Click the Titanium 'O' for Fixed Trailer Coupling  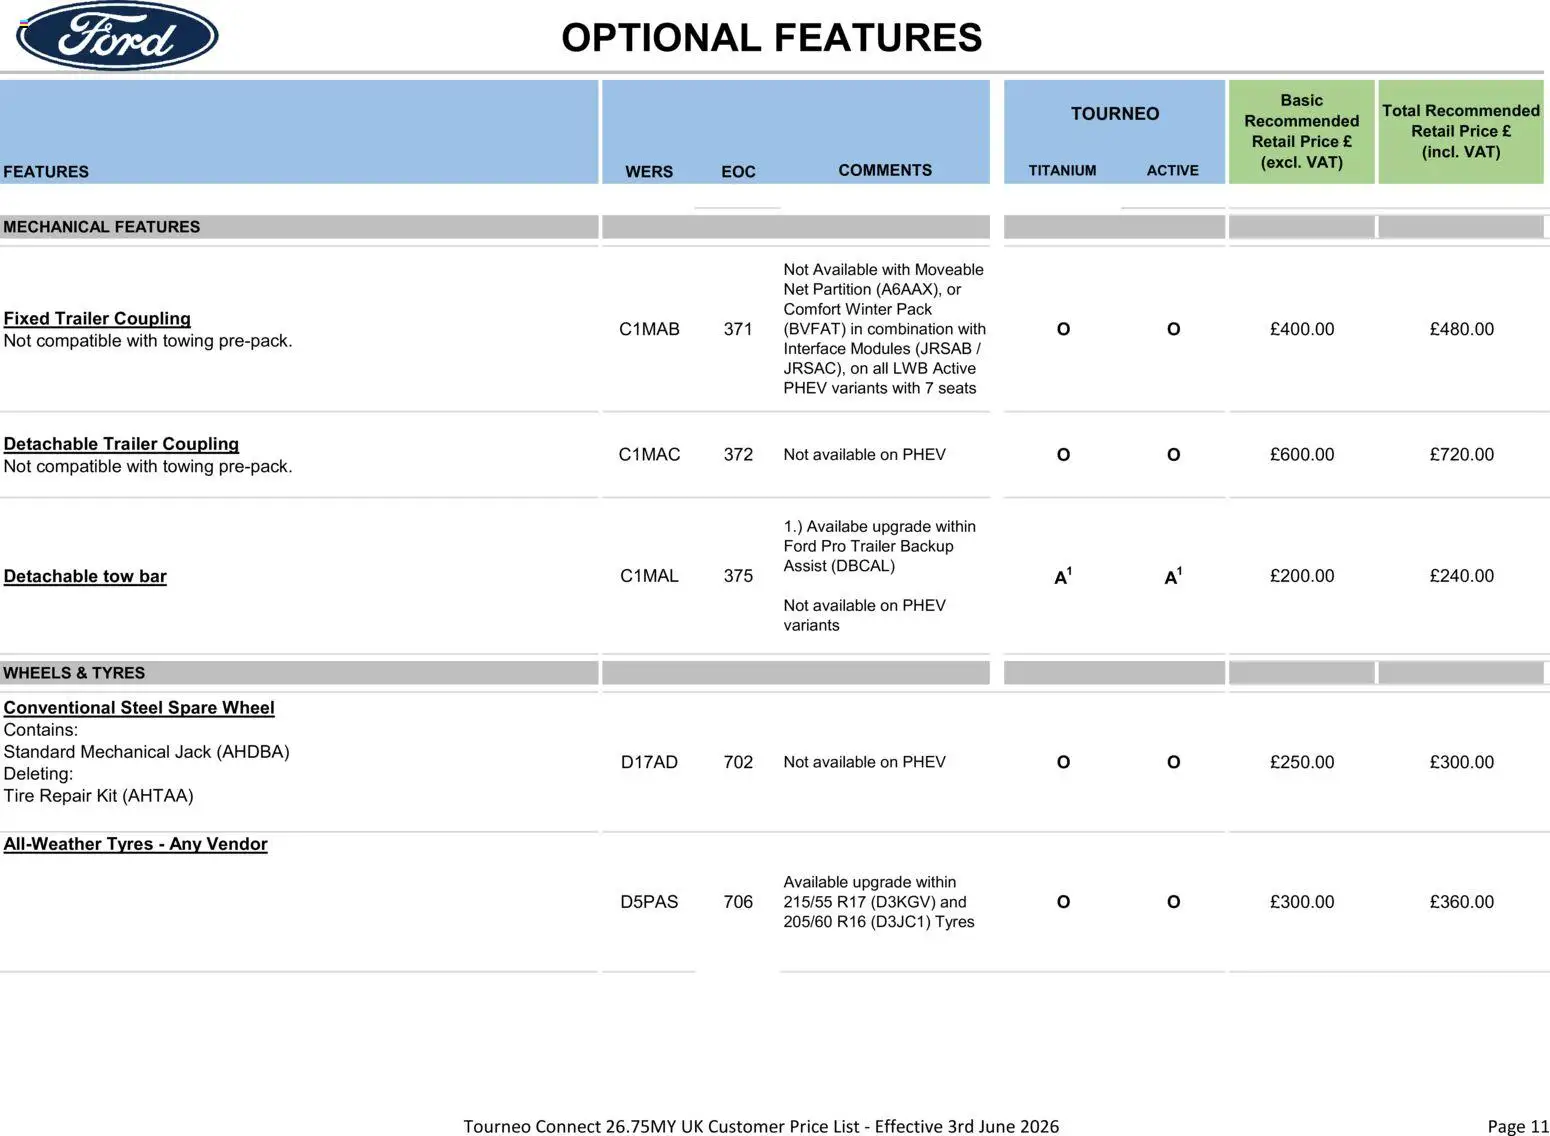(1063, 329)
